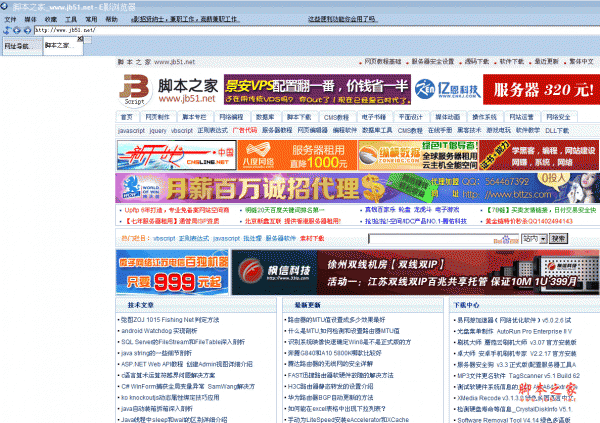Open the 网络安全 navigation tab
The width and height of the screenshot is (600, 423).
point(558,117)
